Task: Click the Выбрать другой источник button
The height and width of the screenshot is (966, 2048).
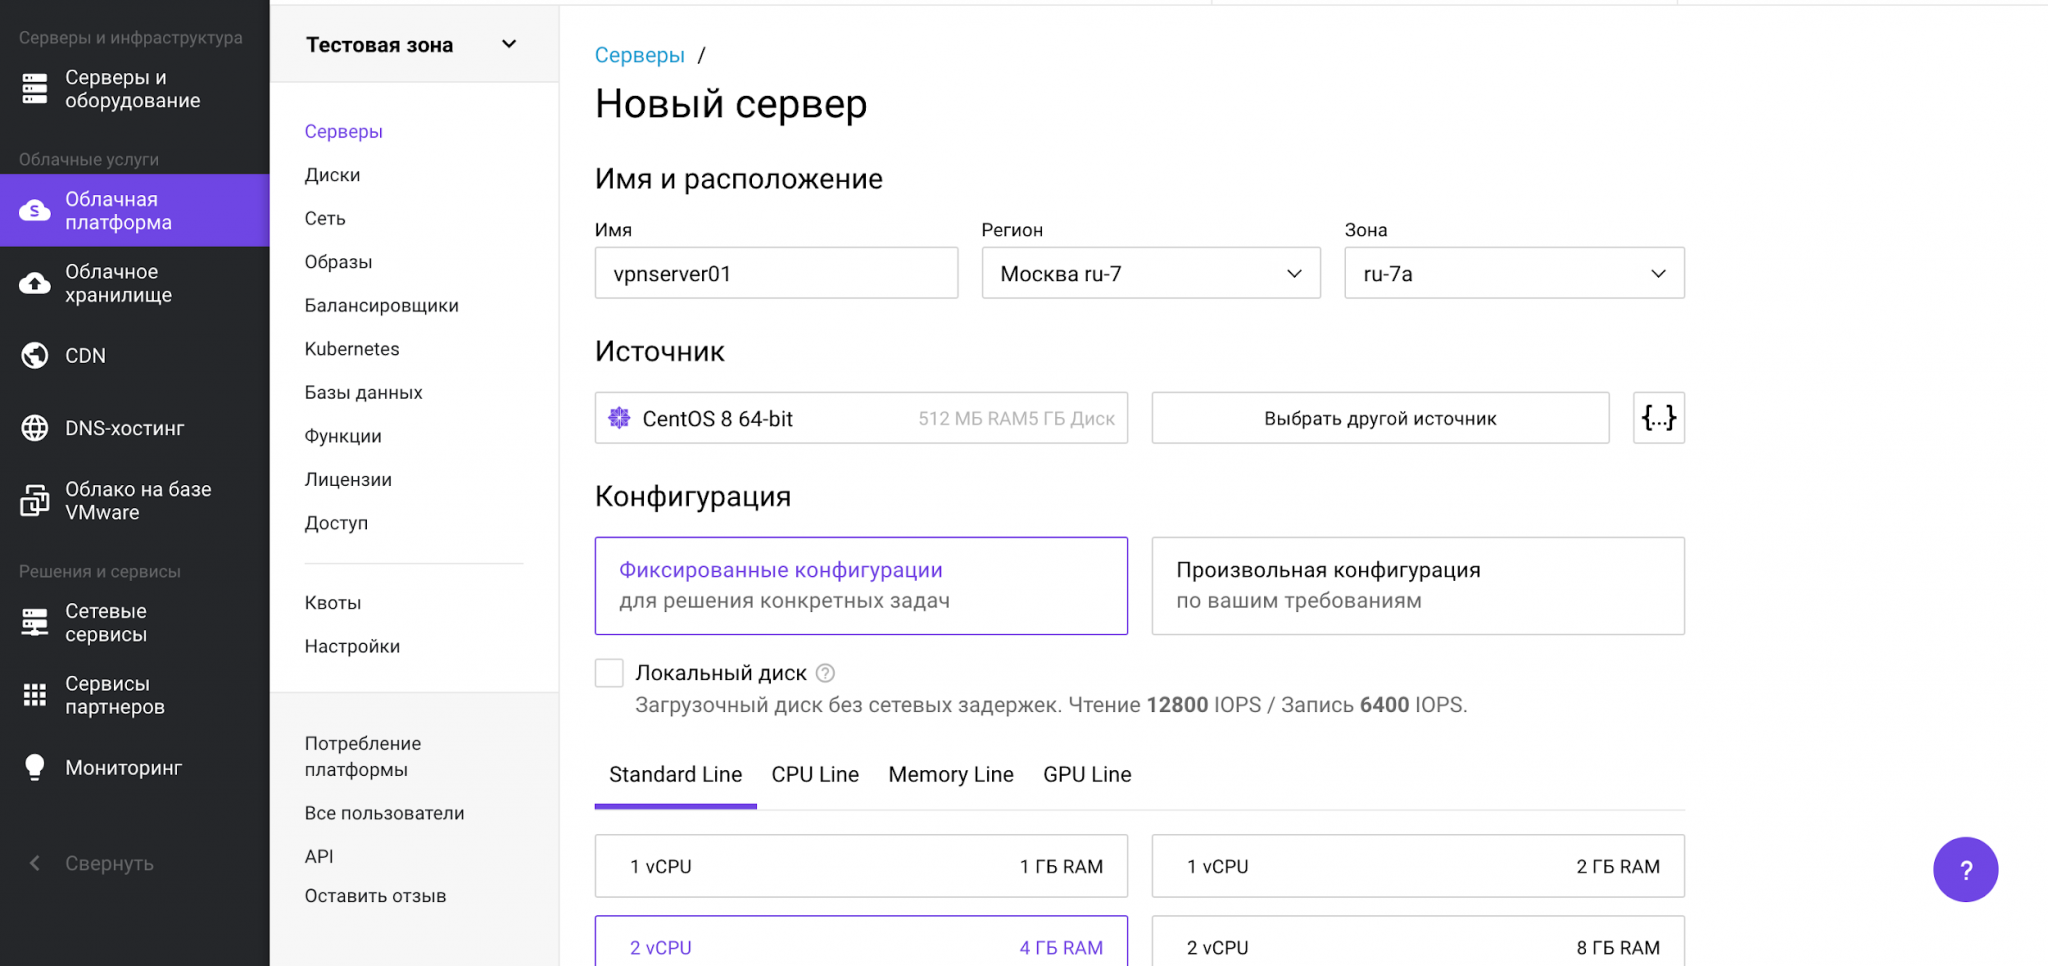Action: coord(1379,418)
